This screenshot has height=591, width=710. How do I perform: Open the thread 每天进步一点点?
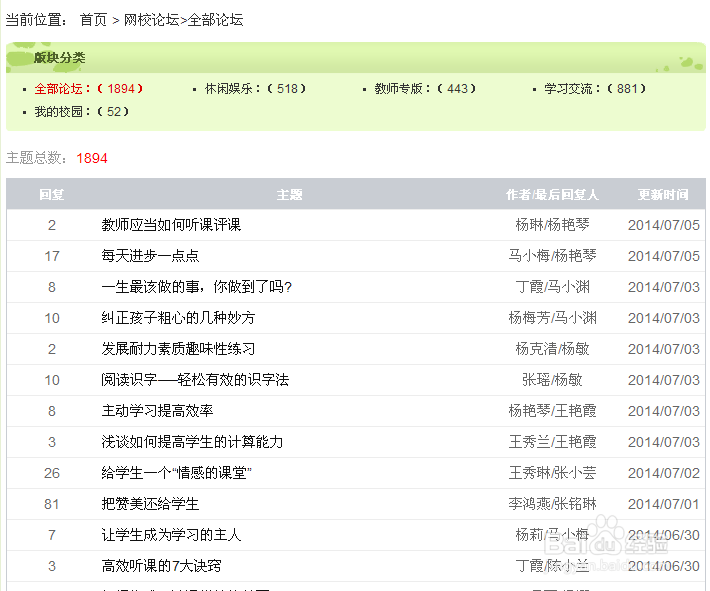pyautogui.click(x=150, y=256)
